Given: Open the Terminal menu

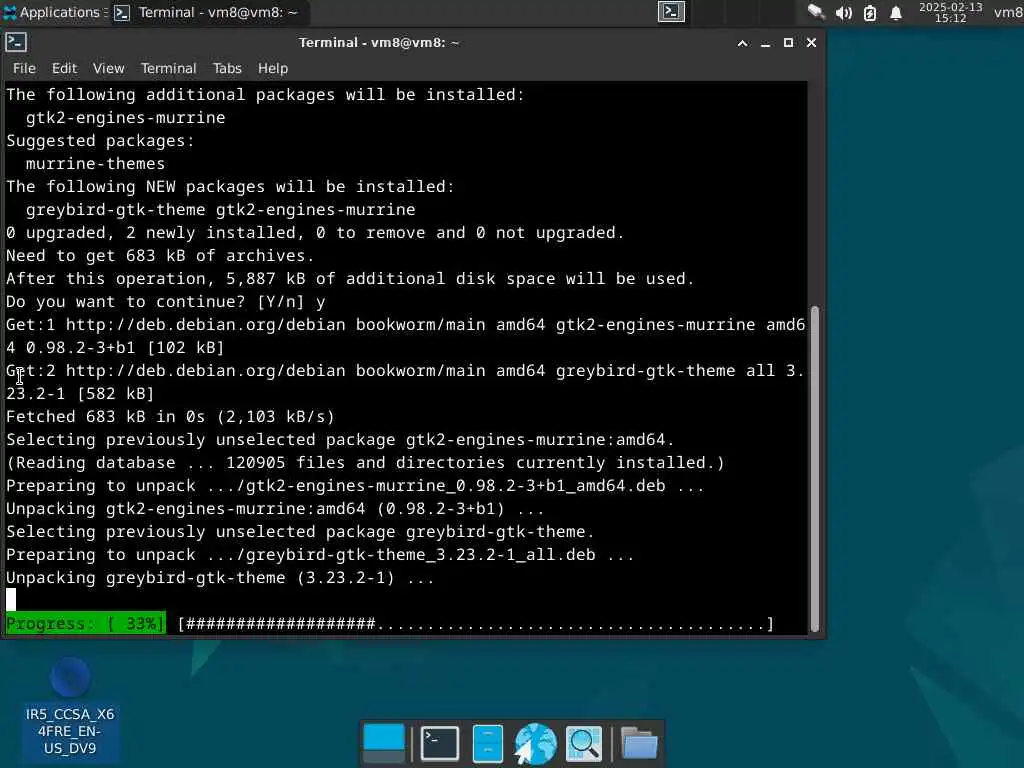Looking at the screenshot, I should tap(168, 68).
